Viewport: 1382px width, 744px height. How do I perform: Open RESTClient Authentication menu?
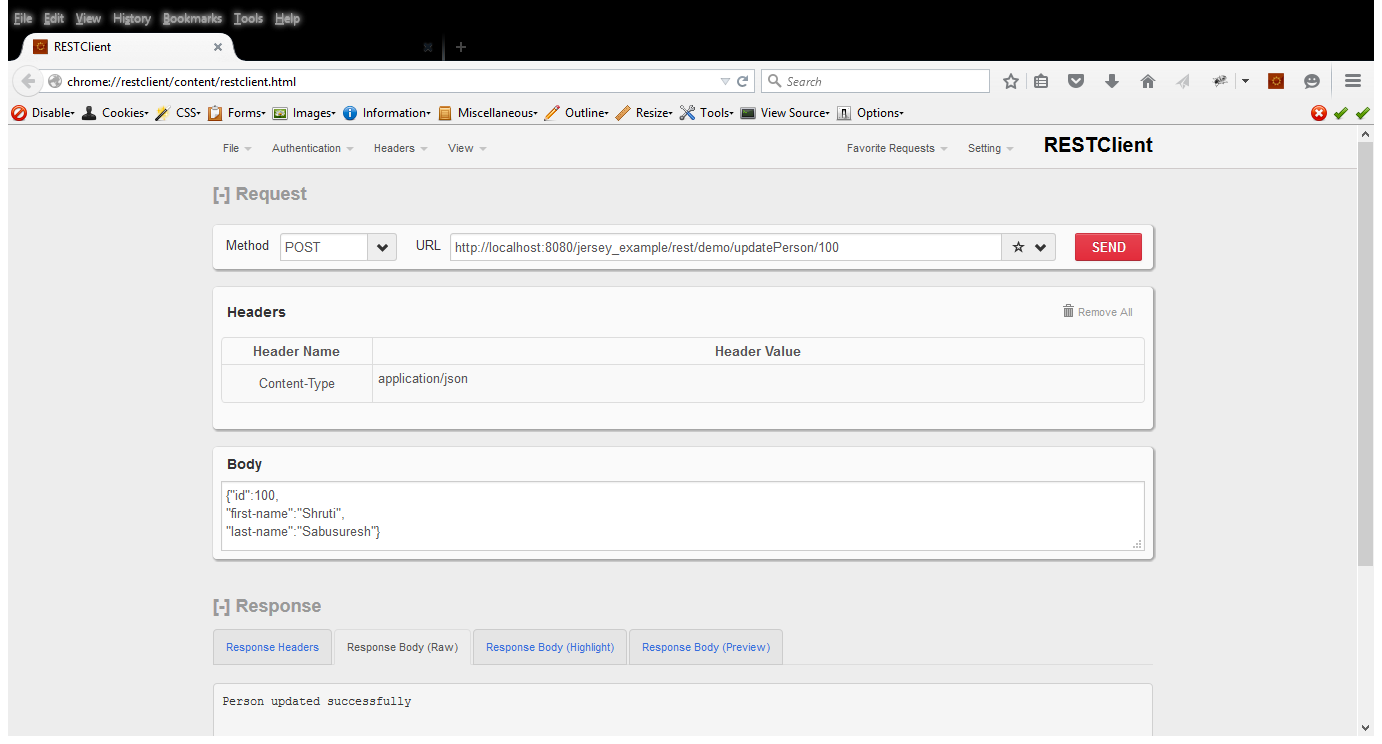tap(312, 148)
